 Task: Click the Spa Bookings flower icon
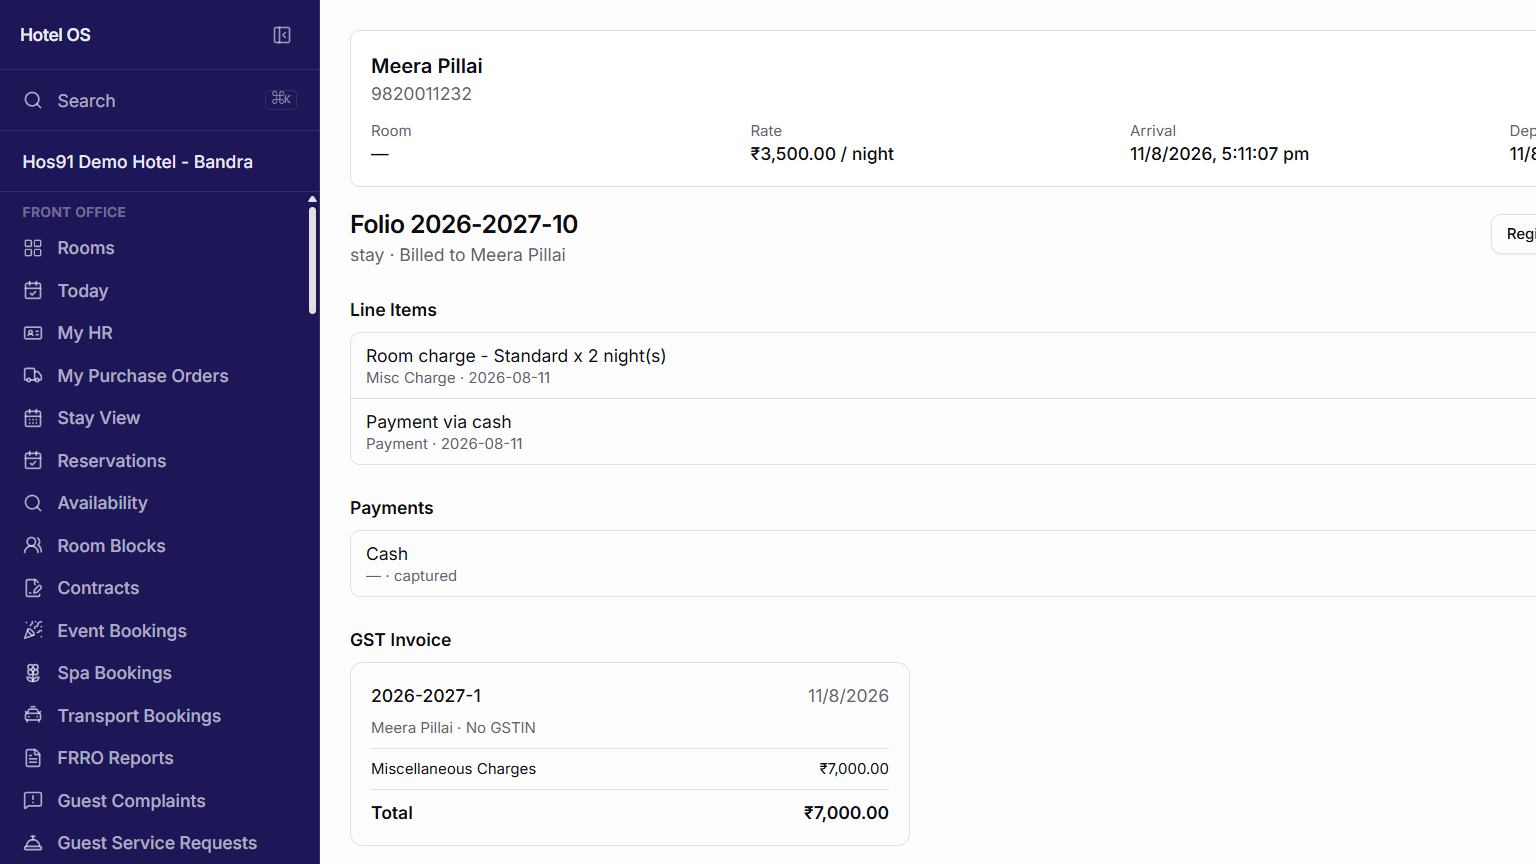tap(33, 673)
